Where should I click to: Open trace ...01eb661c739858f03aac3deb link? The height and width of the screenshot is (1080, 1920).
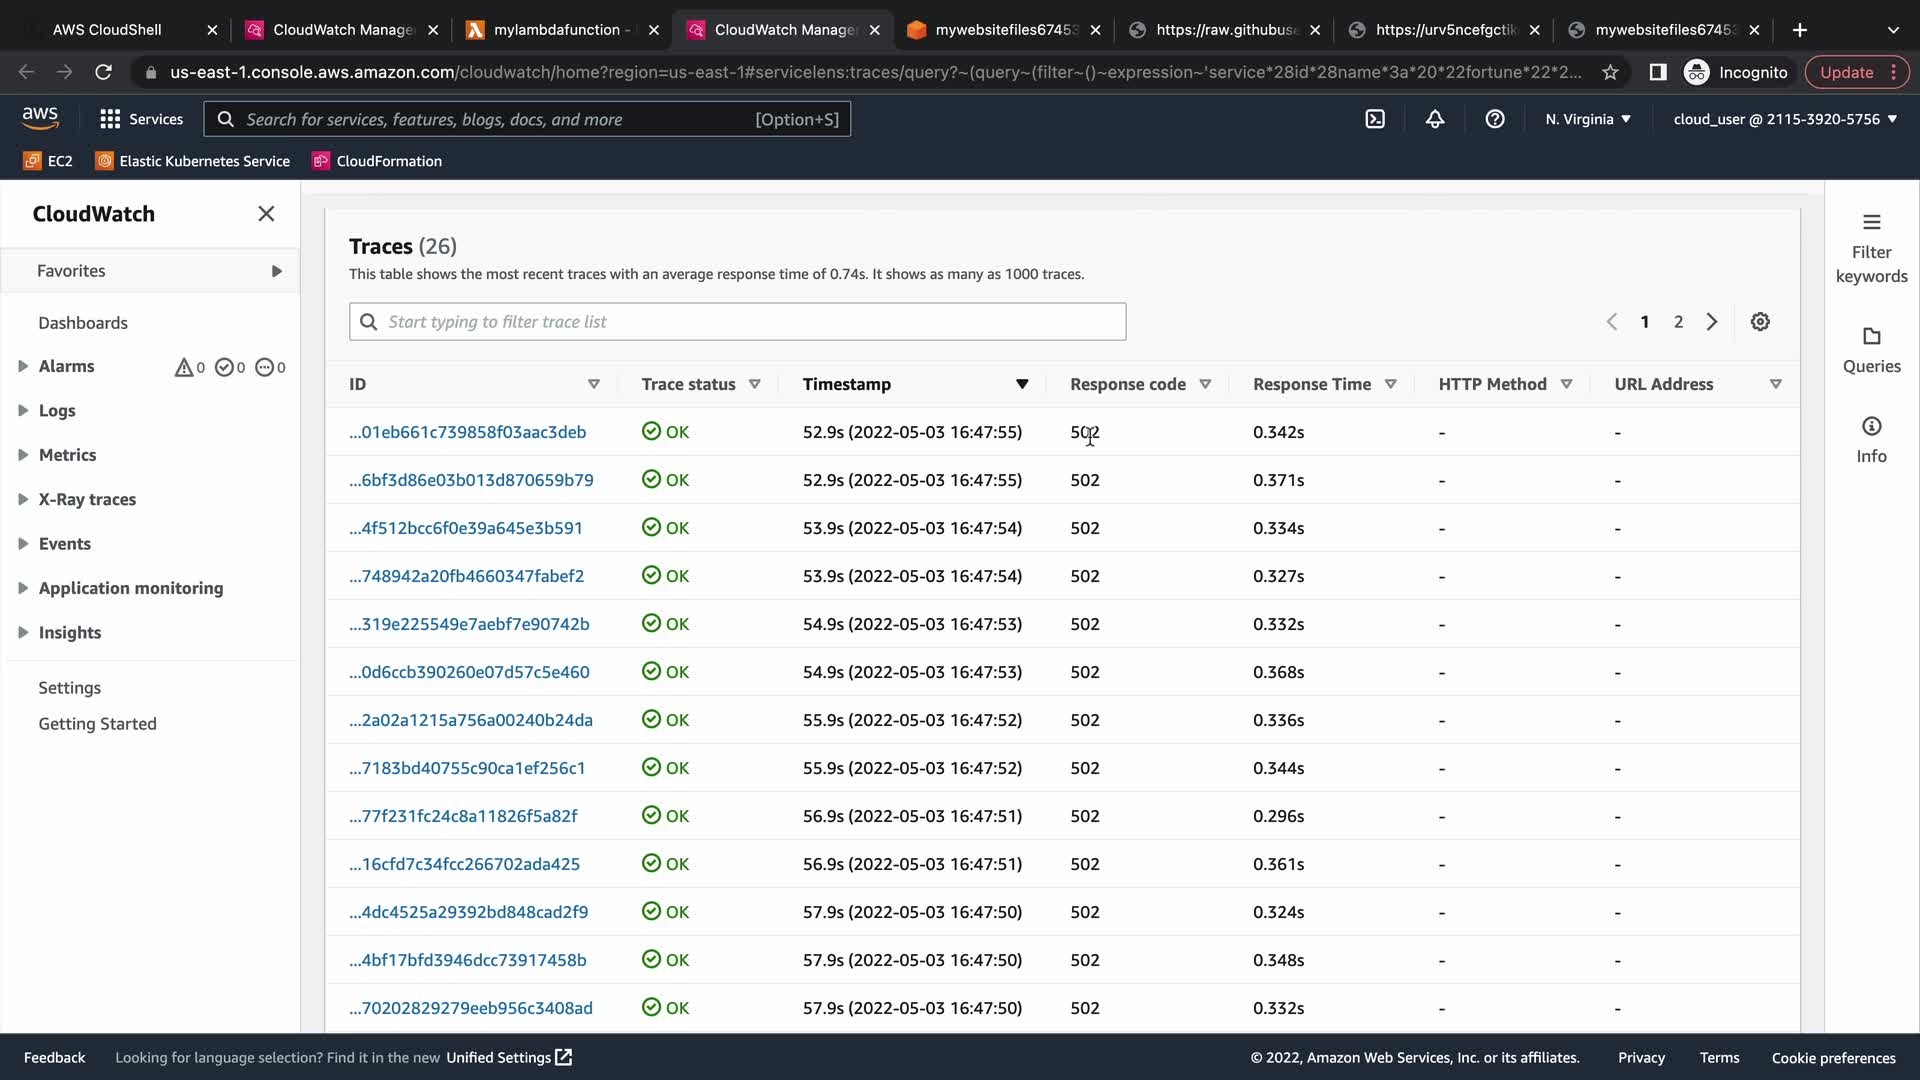(467, 432)
